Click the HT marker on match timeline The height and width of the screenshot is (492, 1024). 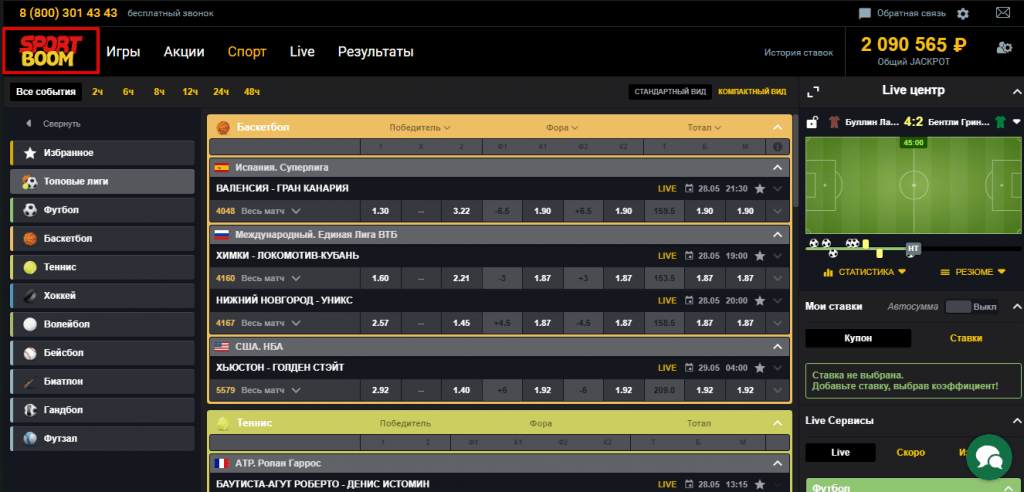(x=914, y=249)
